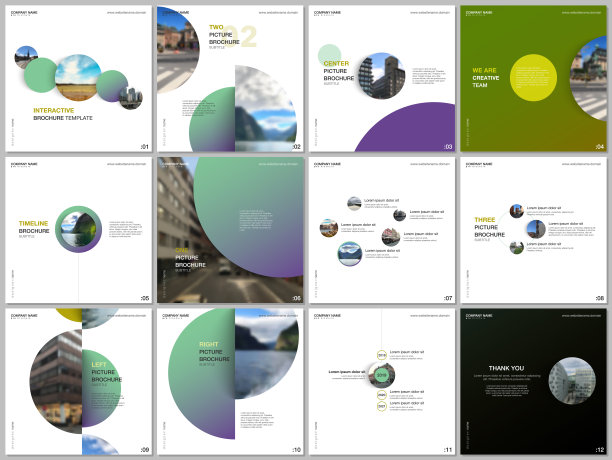
Task: Click the Three Picture Brochure heading
Action: tap(489, 227)
